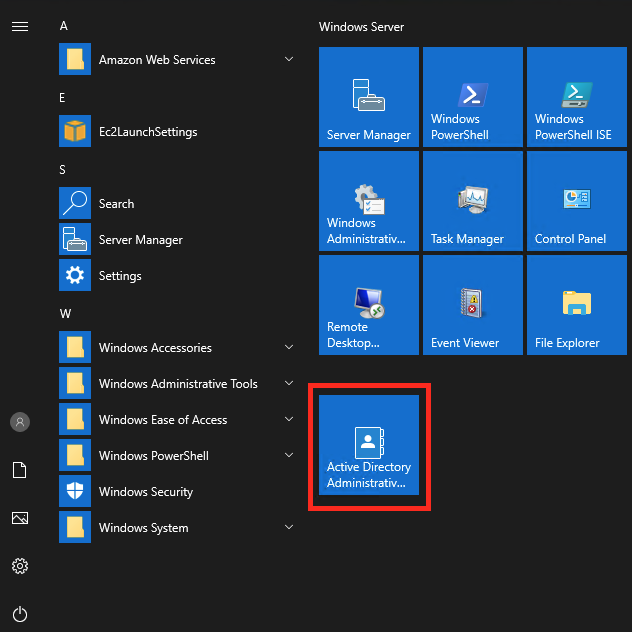This screenshot has width=632, height=632.
Task: Click the Windows Accessories folder label
Action: click(155, 347)
